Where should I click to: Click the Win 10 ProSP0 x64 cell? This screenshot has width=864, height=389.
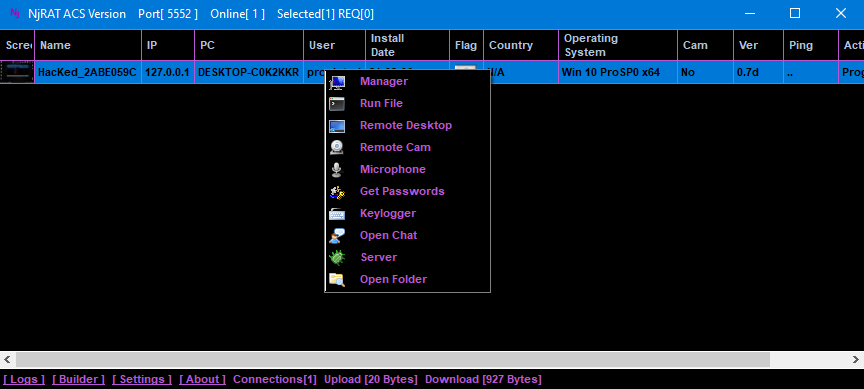tap(618, 72)
